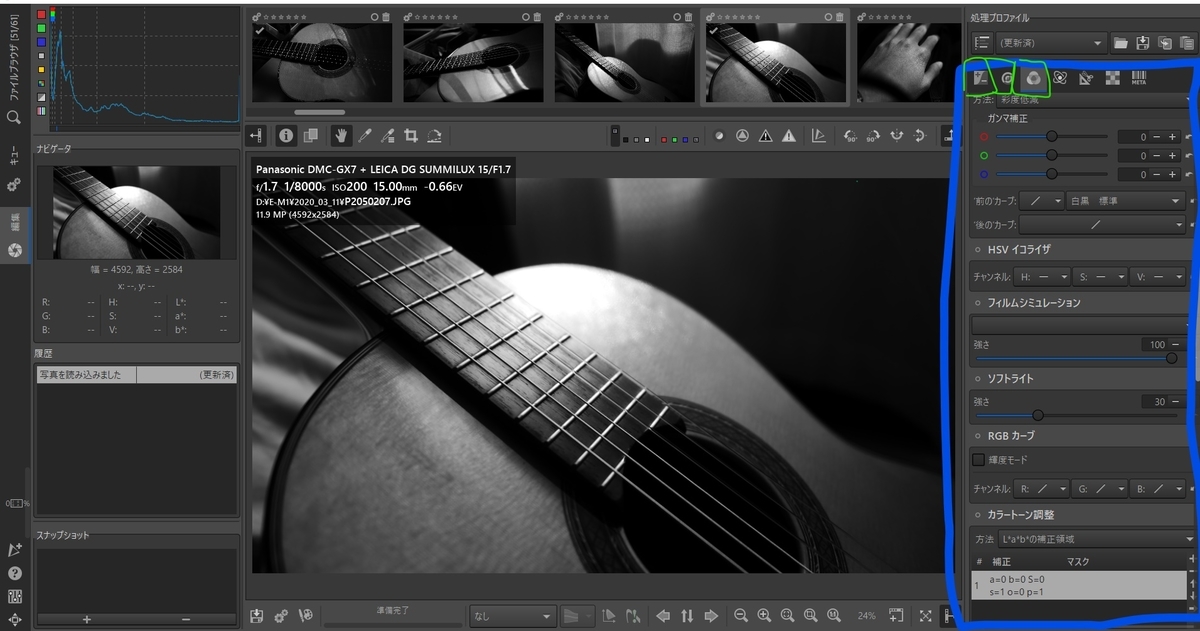Zoom in the preview image
The width and height of the screenshot is (1200, 631).
pos(763,616)
